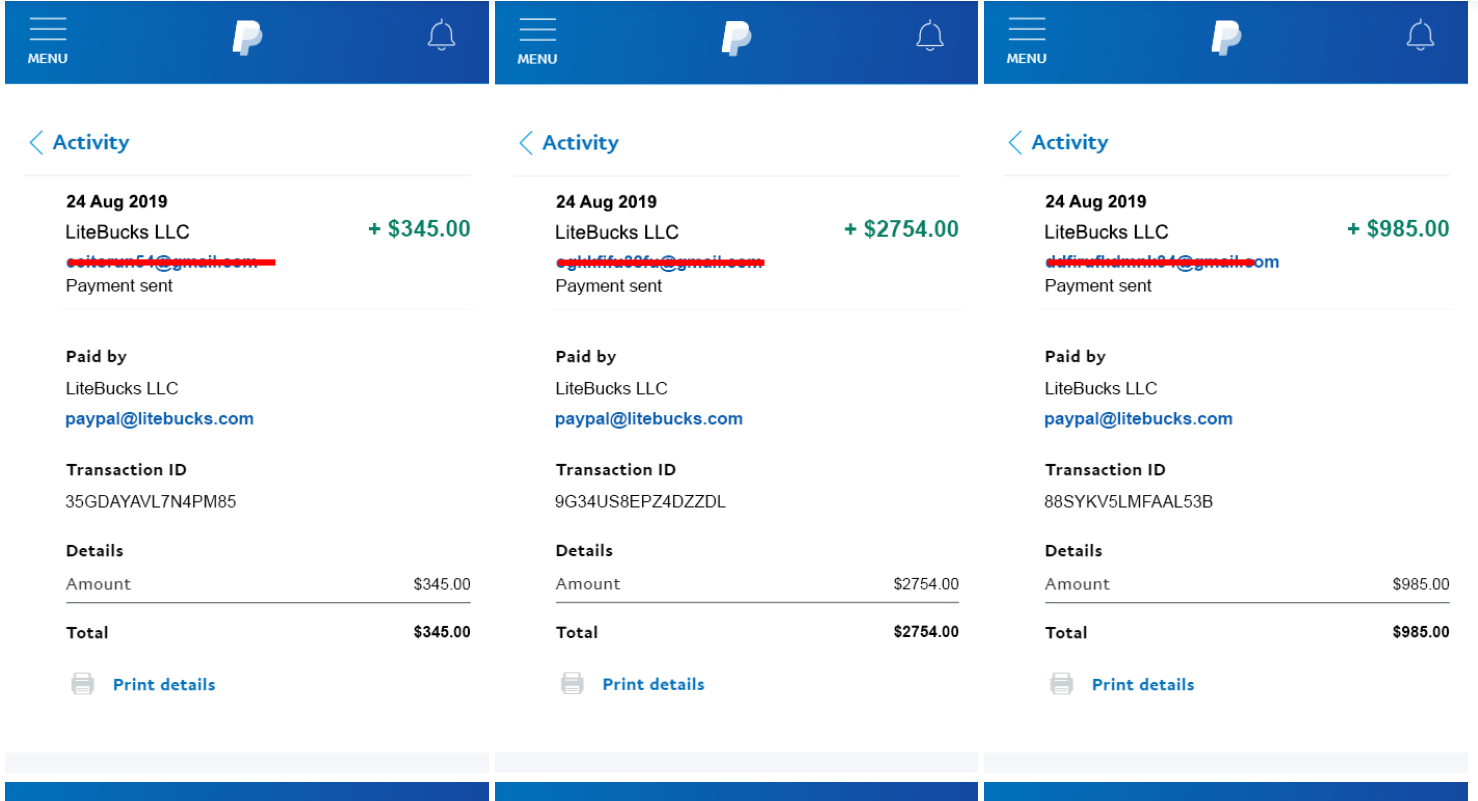Go back via Activity chevron in $985.00 panel
This screenshot has width=1478, height=801.
[x=1015, y=143]
